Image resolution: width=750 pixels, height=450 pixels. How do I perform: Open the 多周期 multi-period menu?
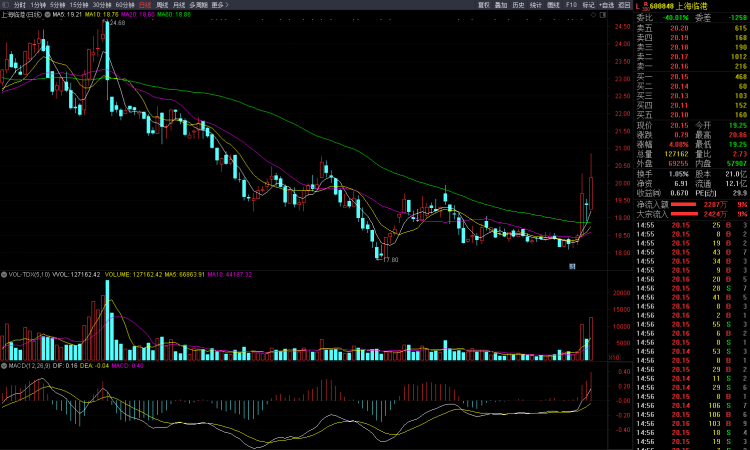click(199, 5)
